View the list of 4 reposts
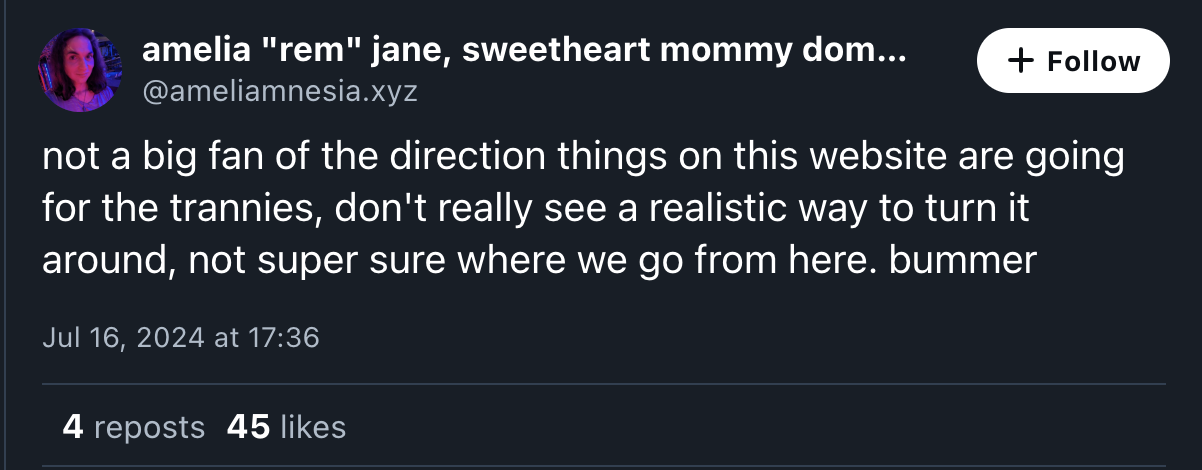1202x470 pixels. [133, 427]
